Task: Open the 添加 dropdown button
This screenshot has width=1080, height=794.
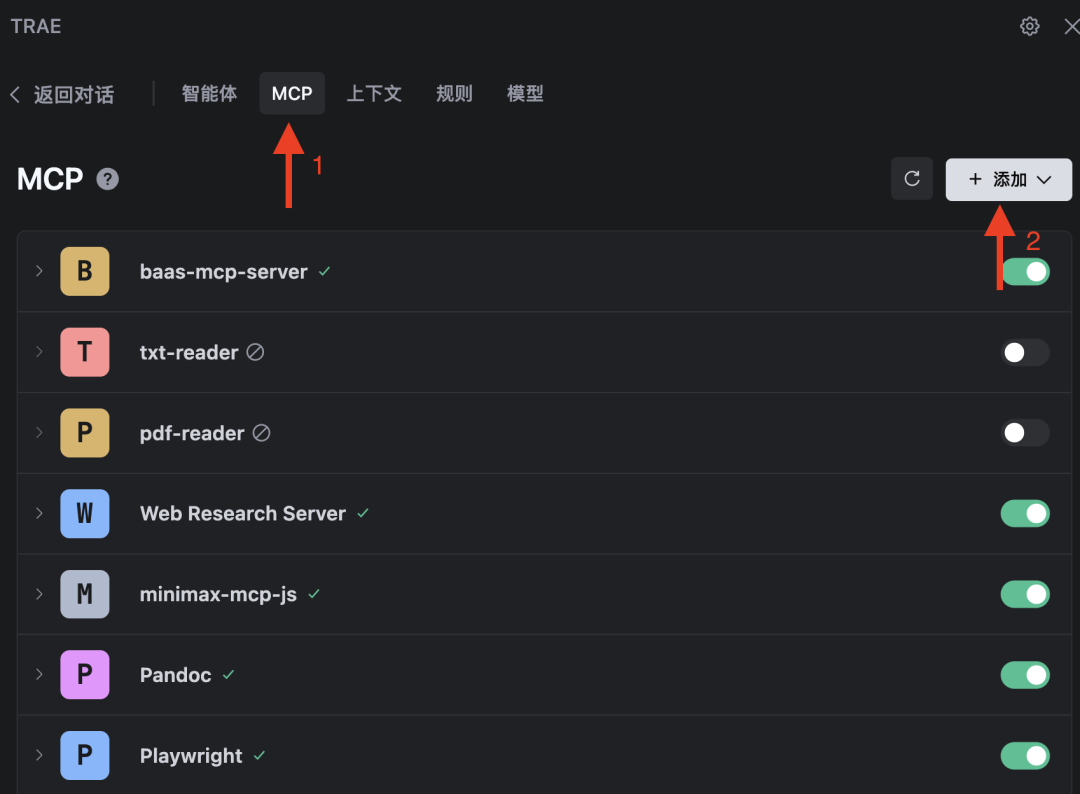Action: click(1008, 180)
